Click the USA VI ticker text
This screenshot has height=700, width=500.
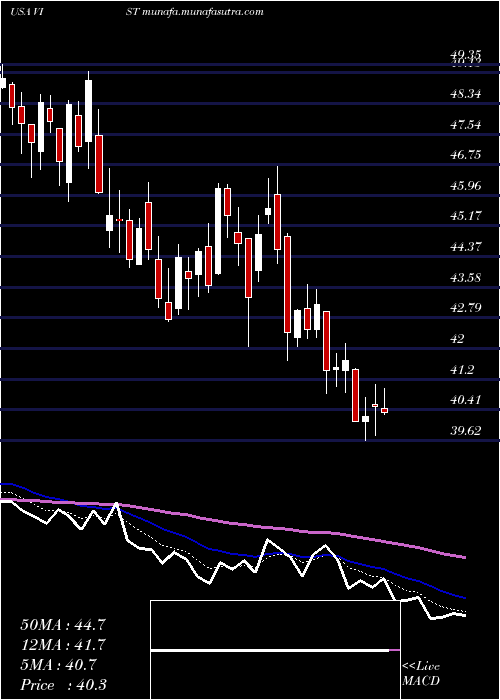pyautogui.click(x=28, y=12)
